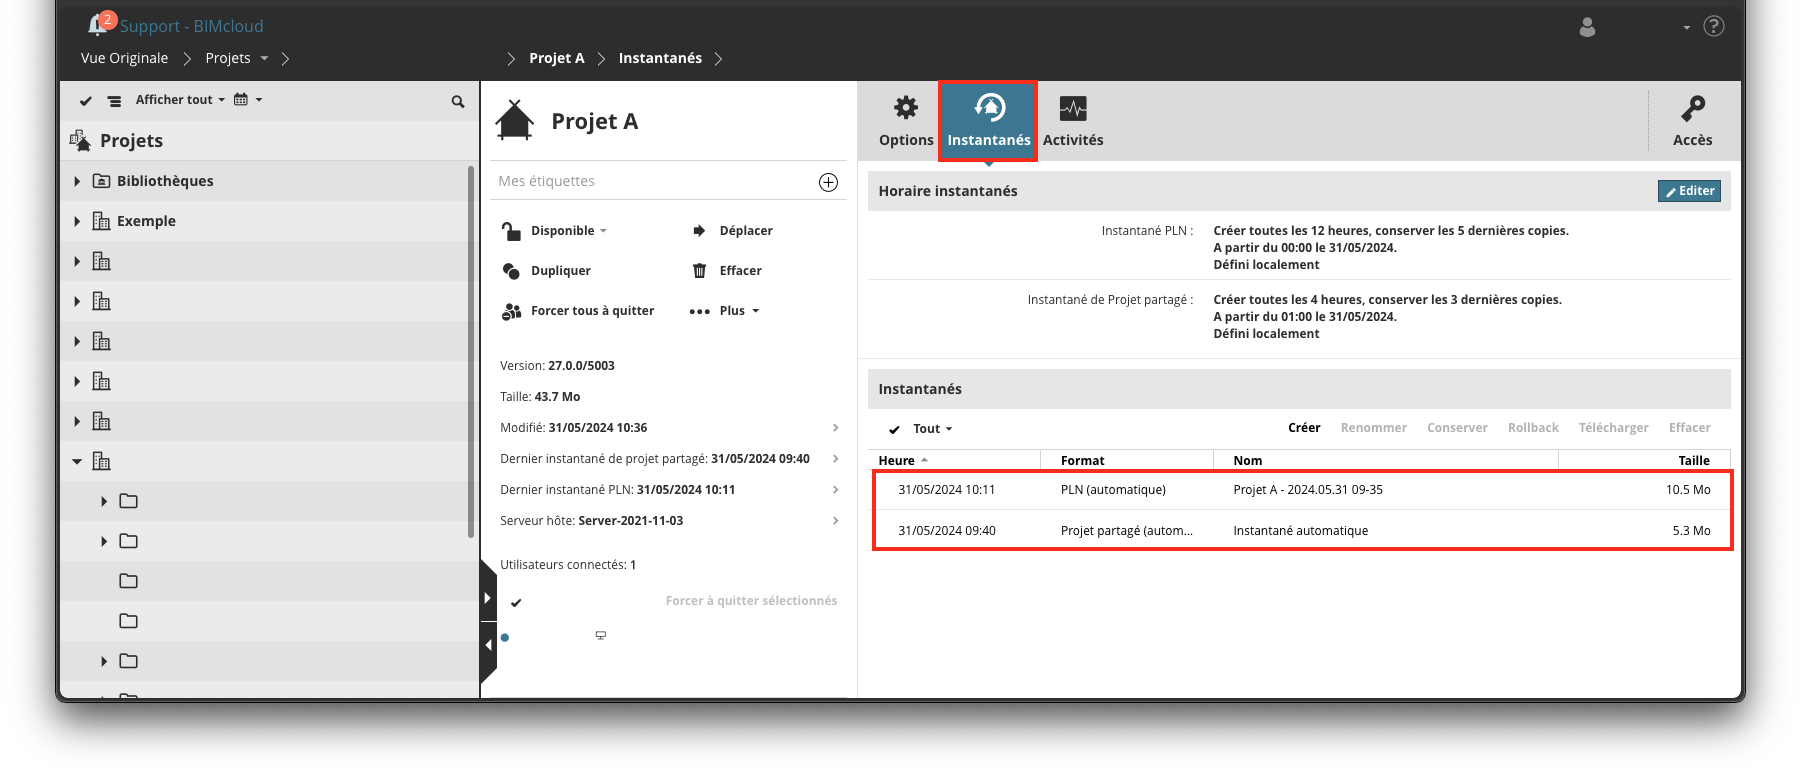Sort by the Heure column header
Screen dimensions: 1801x776
[954, 461]
